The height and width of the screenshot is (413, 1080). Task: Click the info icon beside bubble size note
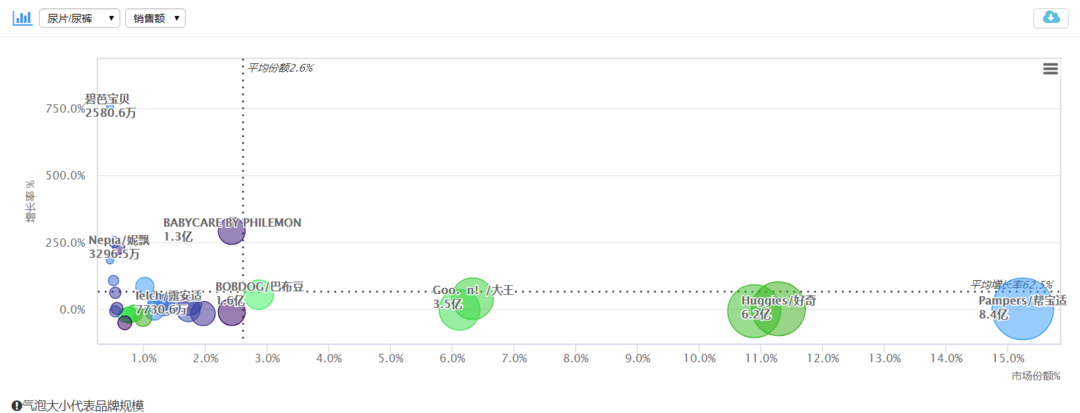[x=16, y=406]
